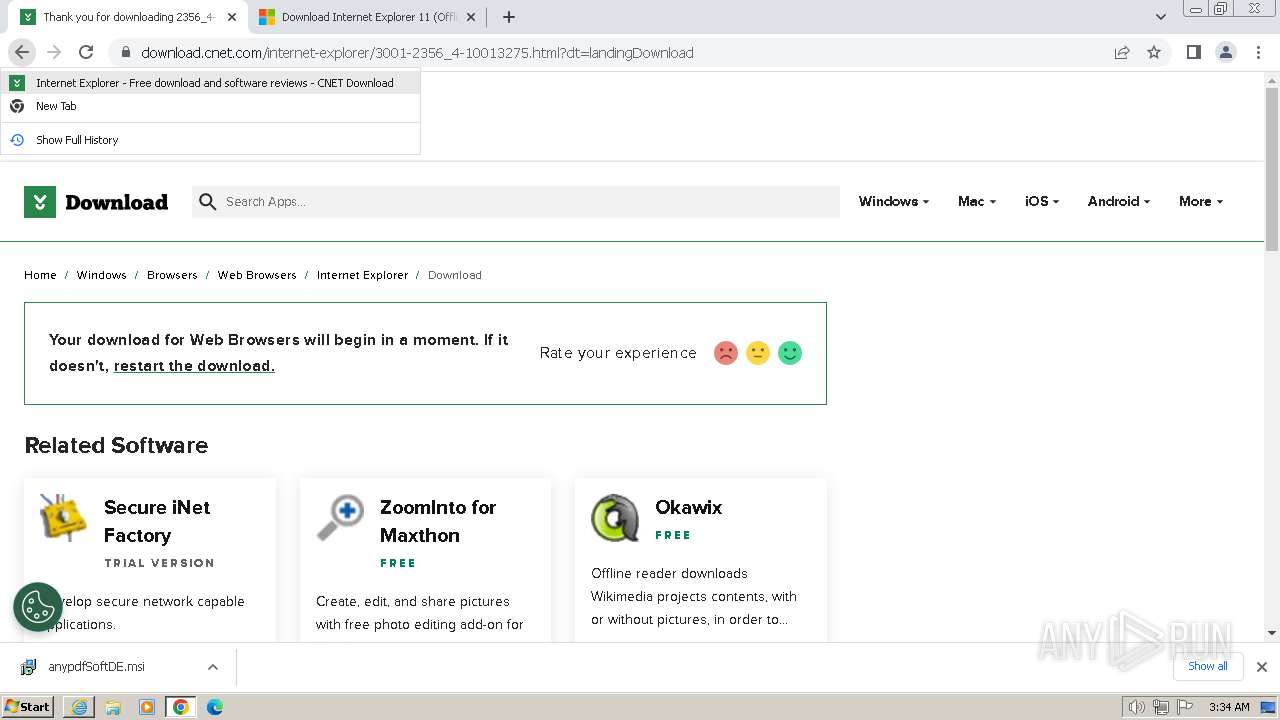Close the 'Download Internet Explorer 11' tab
1280x720 pixels.
(x=471, y=17)
